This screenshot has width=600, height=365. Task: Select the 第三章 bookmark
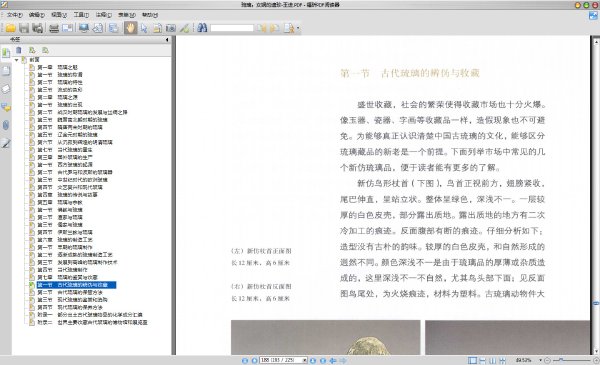click(65, 157)
